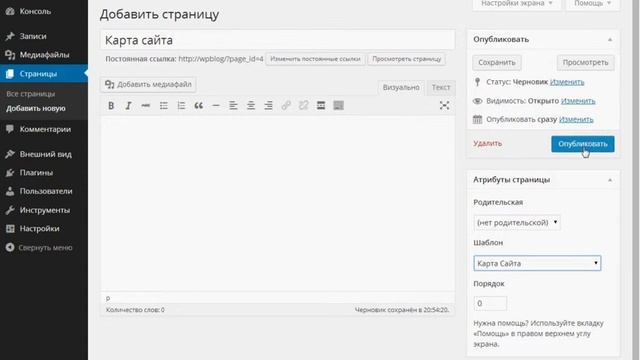This screenshot has width=640, height=360.
Task: Click the page title field Карта сайта
Action: tap(278, 40)
